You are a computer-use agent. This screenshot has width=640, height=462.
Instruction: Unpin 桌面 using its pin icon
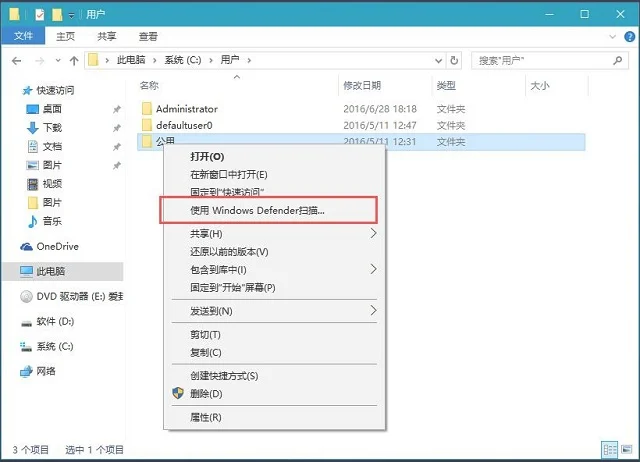[117, 109]
